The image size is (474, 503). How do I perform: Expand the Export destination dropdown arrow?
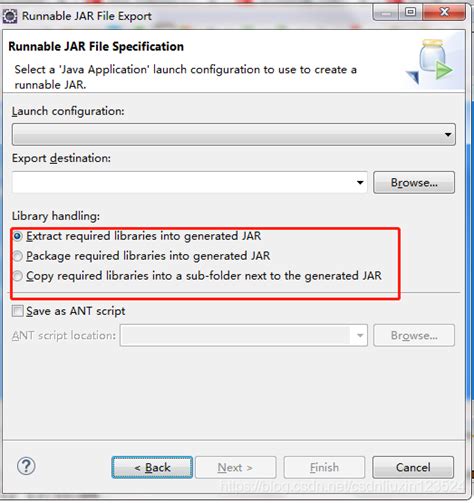[360, 182]
